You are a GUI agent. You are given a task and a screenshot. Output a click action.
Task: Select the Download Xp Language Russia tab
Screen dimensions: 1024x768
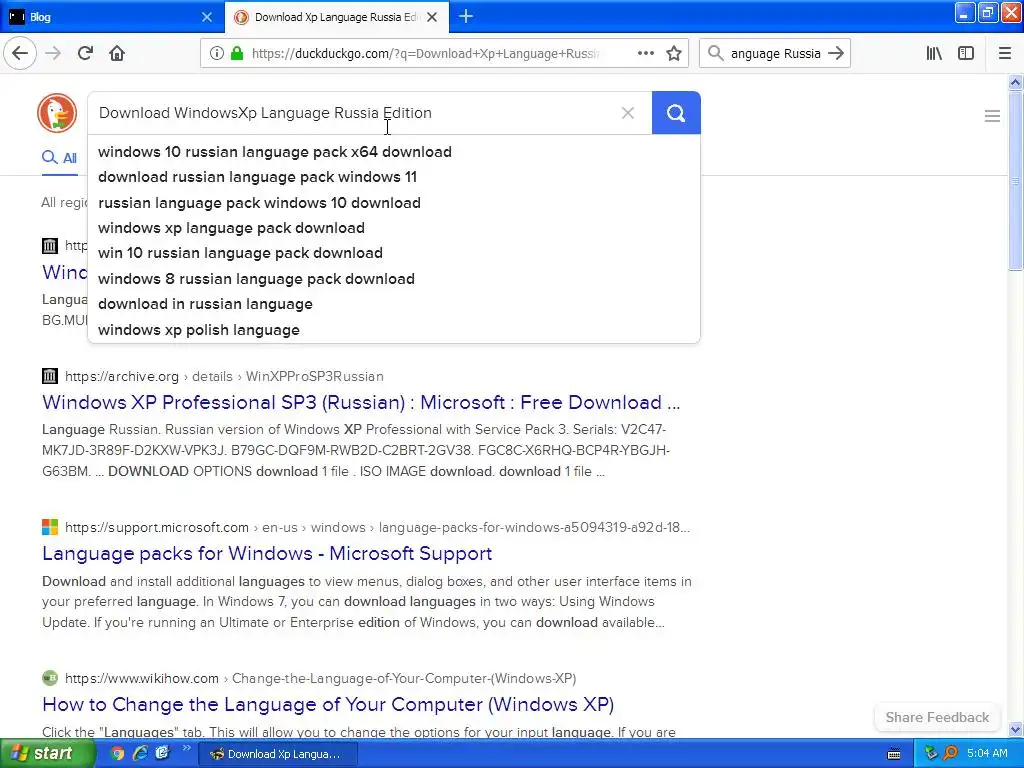click(337, 17)
